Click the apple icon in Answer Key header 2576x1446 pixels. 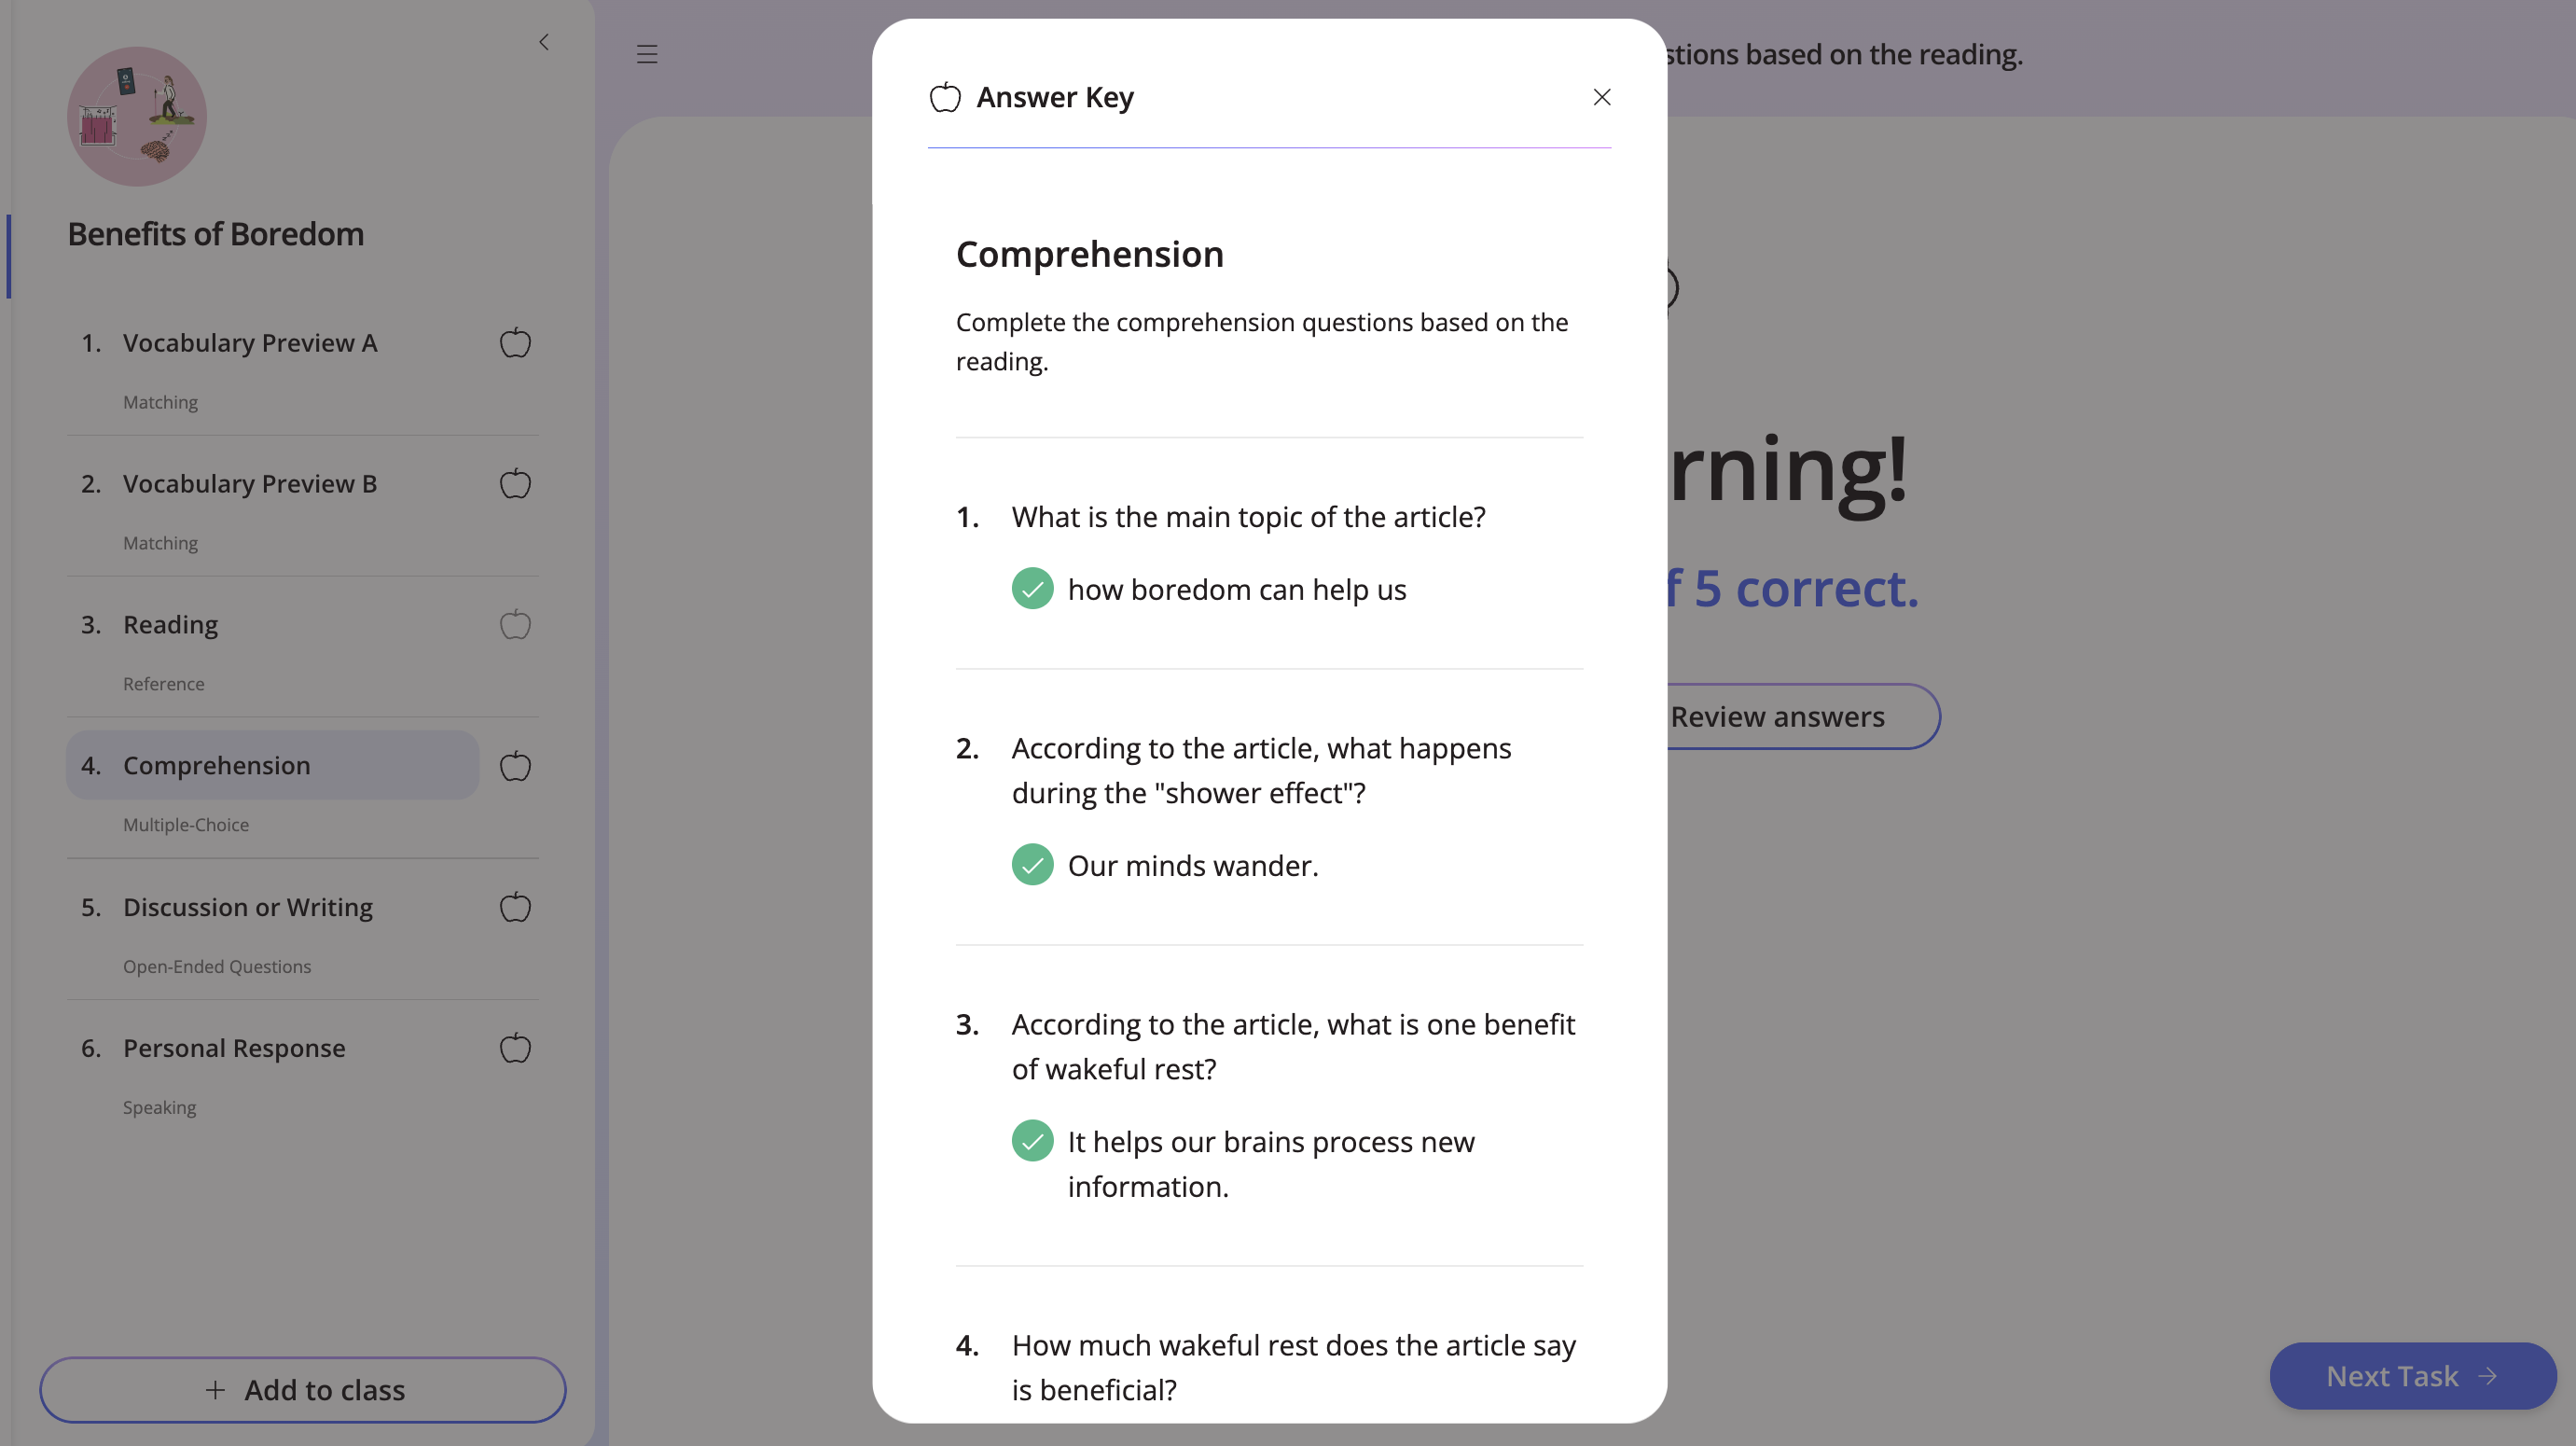click(x=945, y=97)
